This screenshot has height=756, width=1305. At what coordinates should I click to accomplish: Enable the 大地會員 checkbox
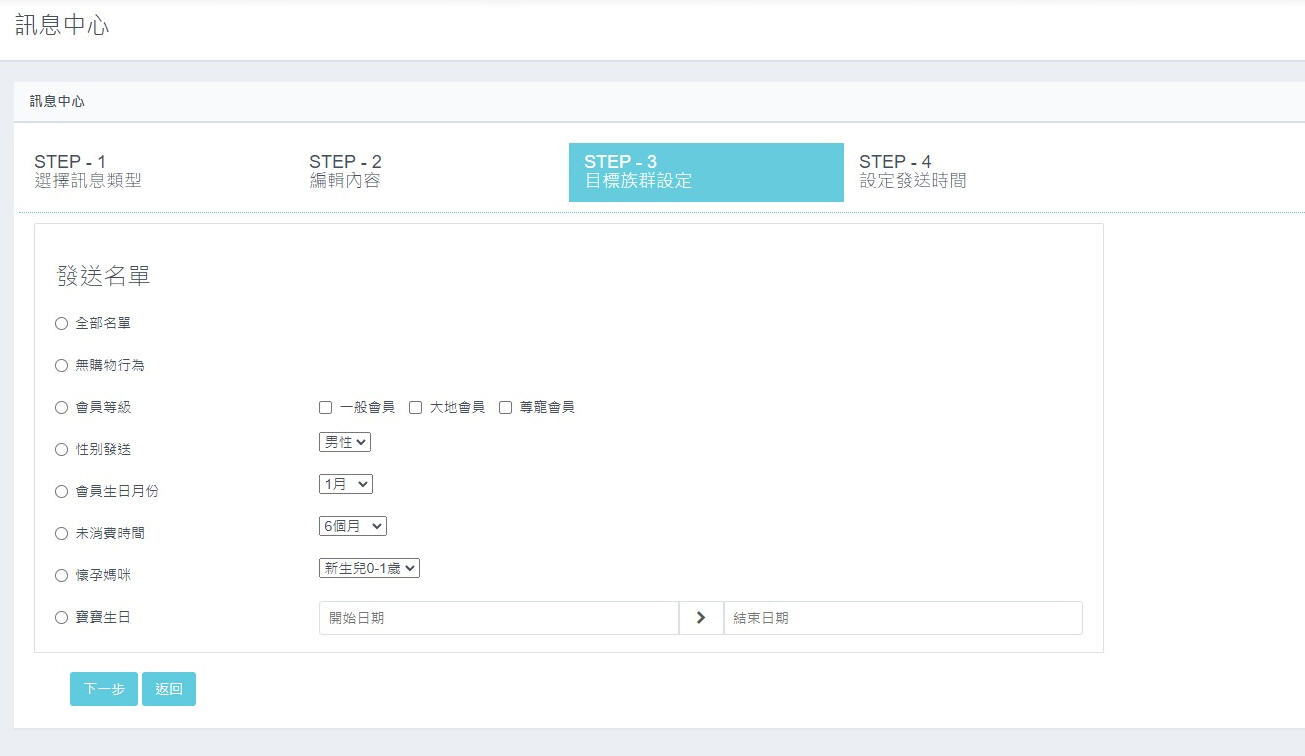coord(415,407)
